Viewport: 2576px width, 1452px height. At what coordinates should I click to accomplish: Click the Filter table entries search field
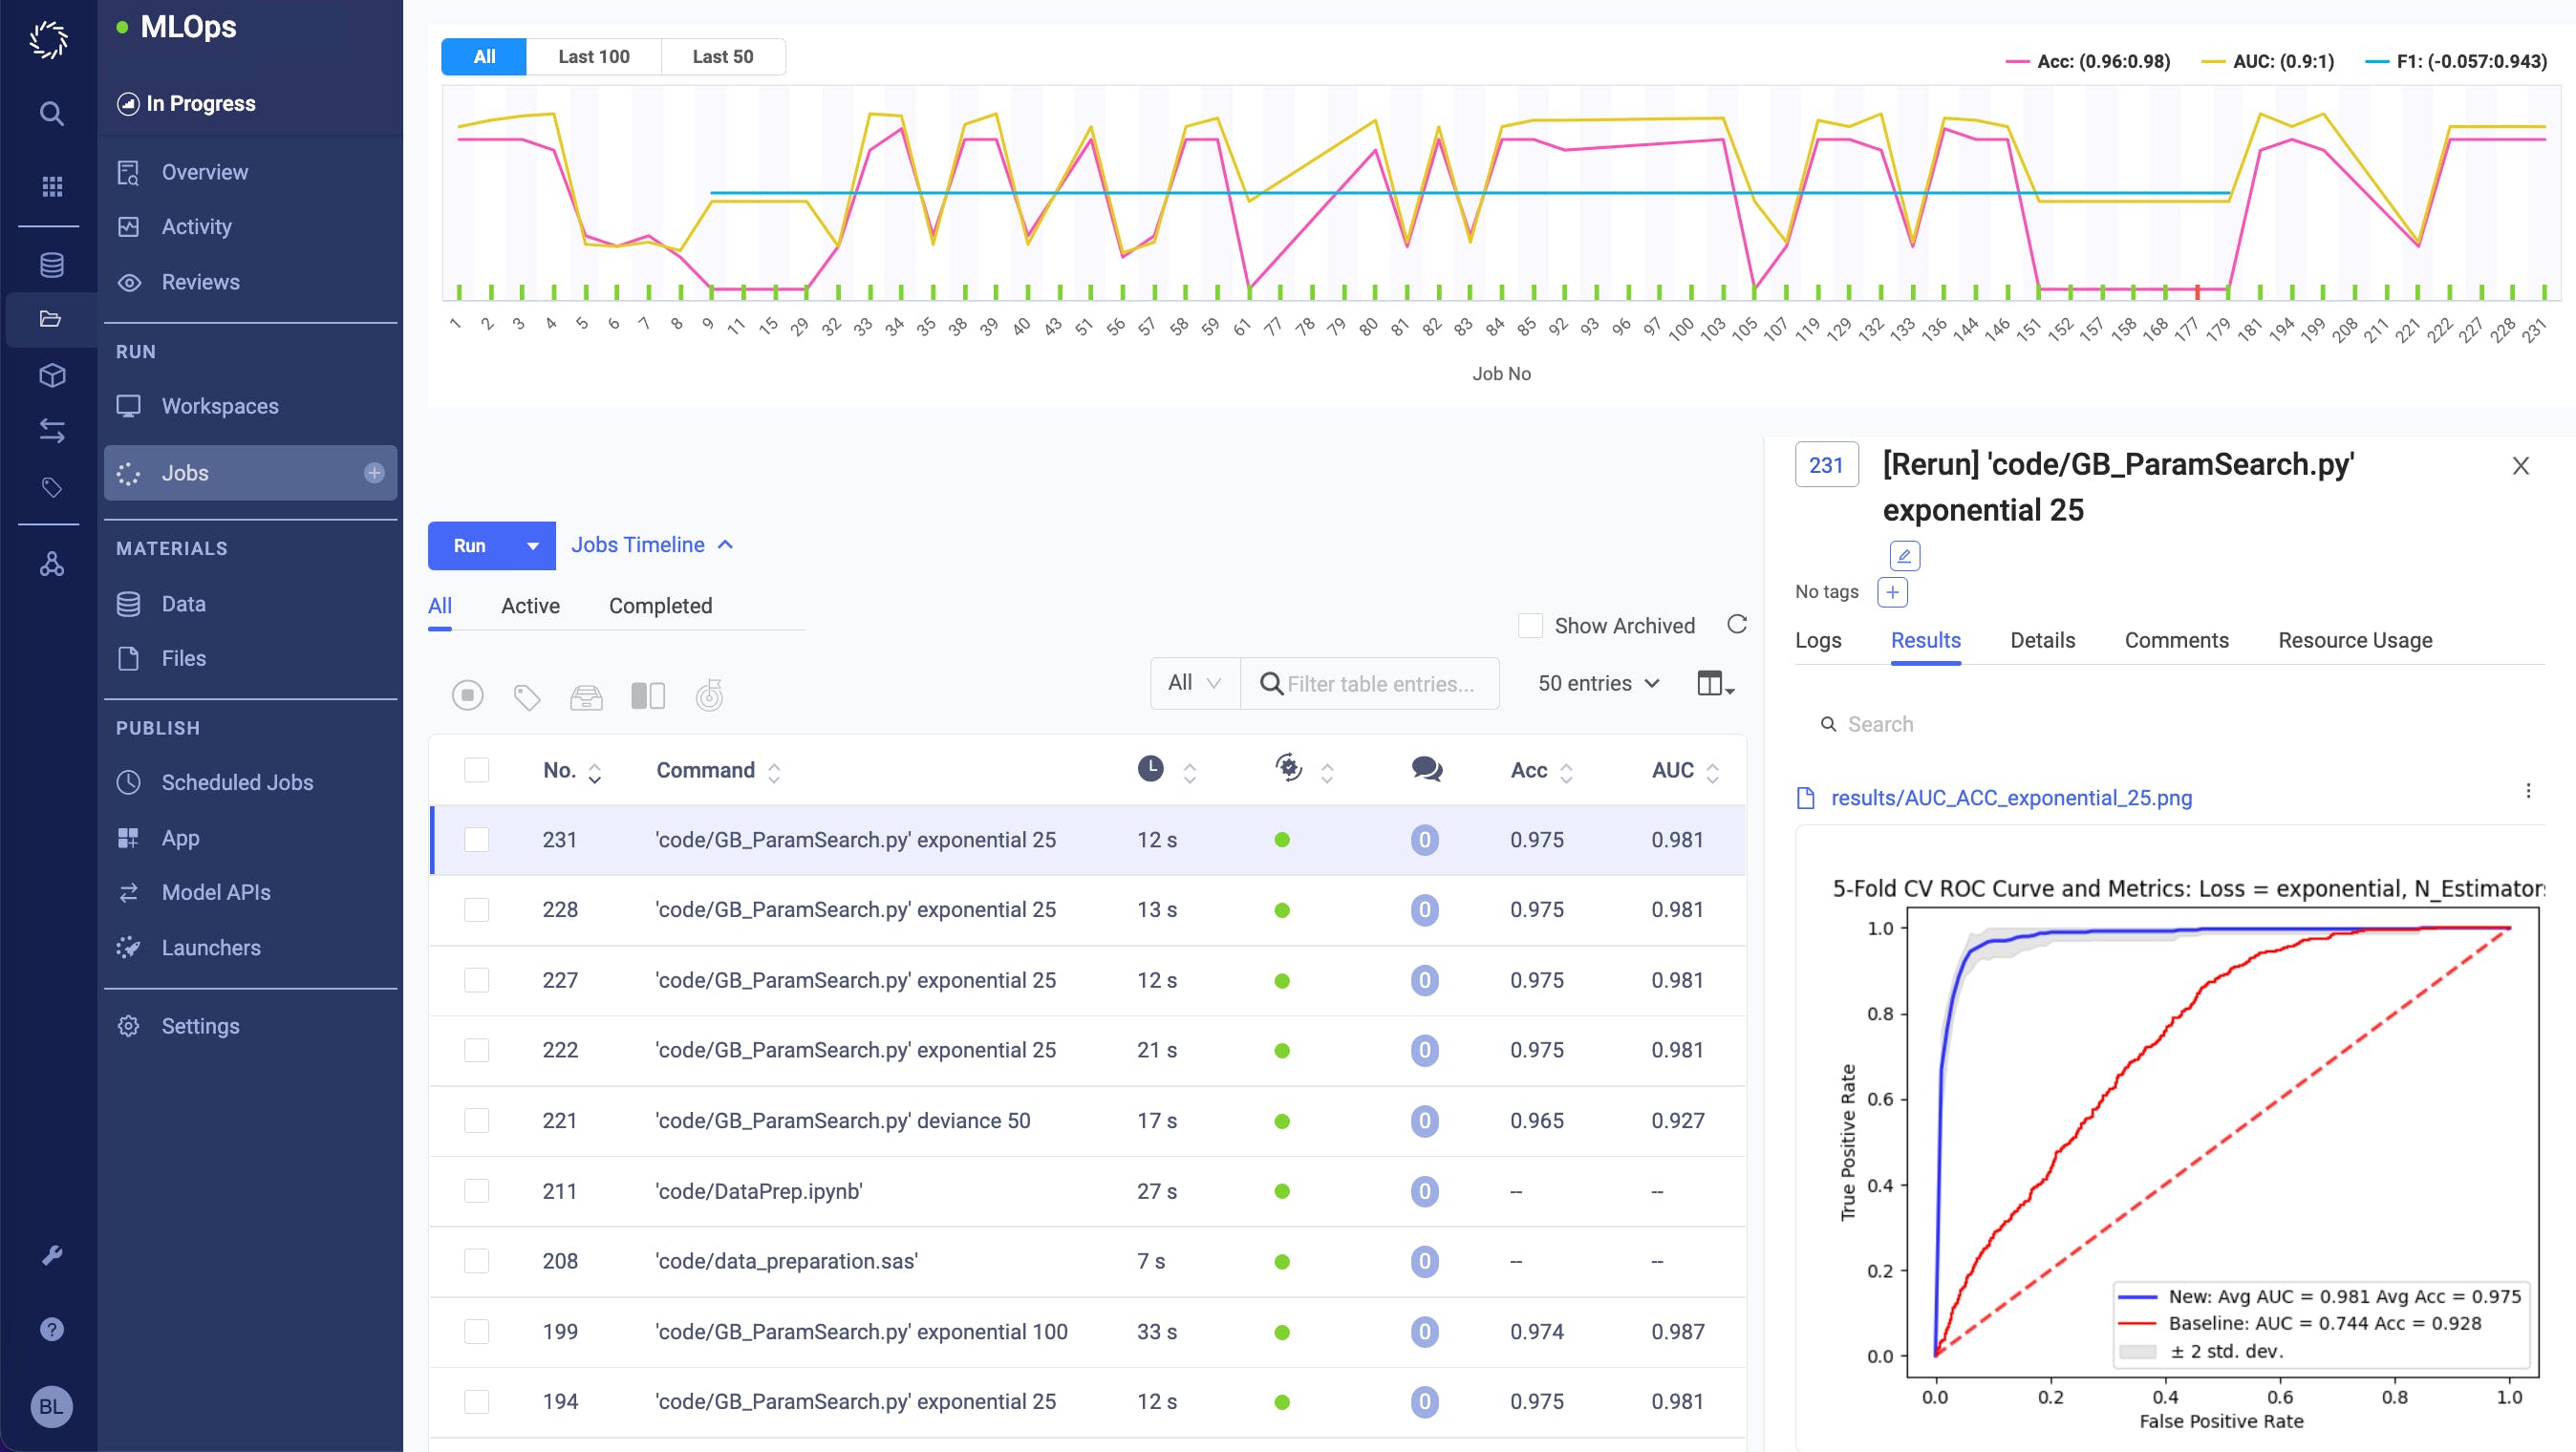(1380, 684)
